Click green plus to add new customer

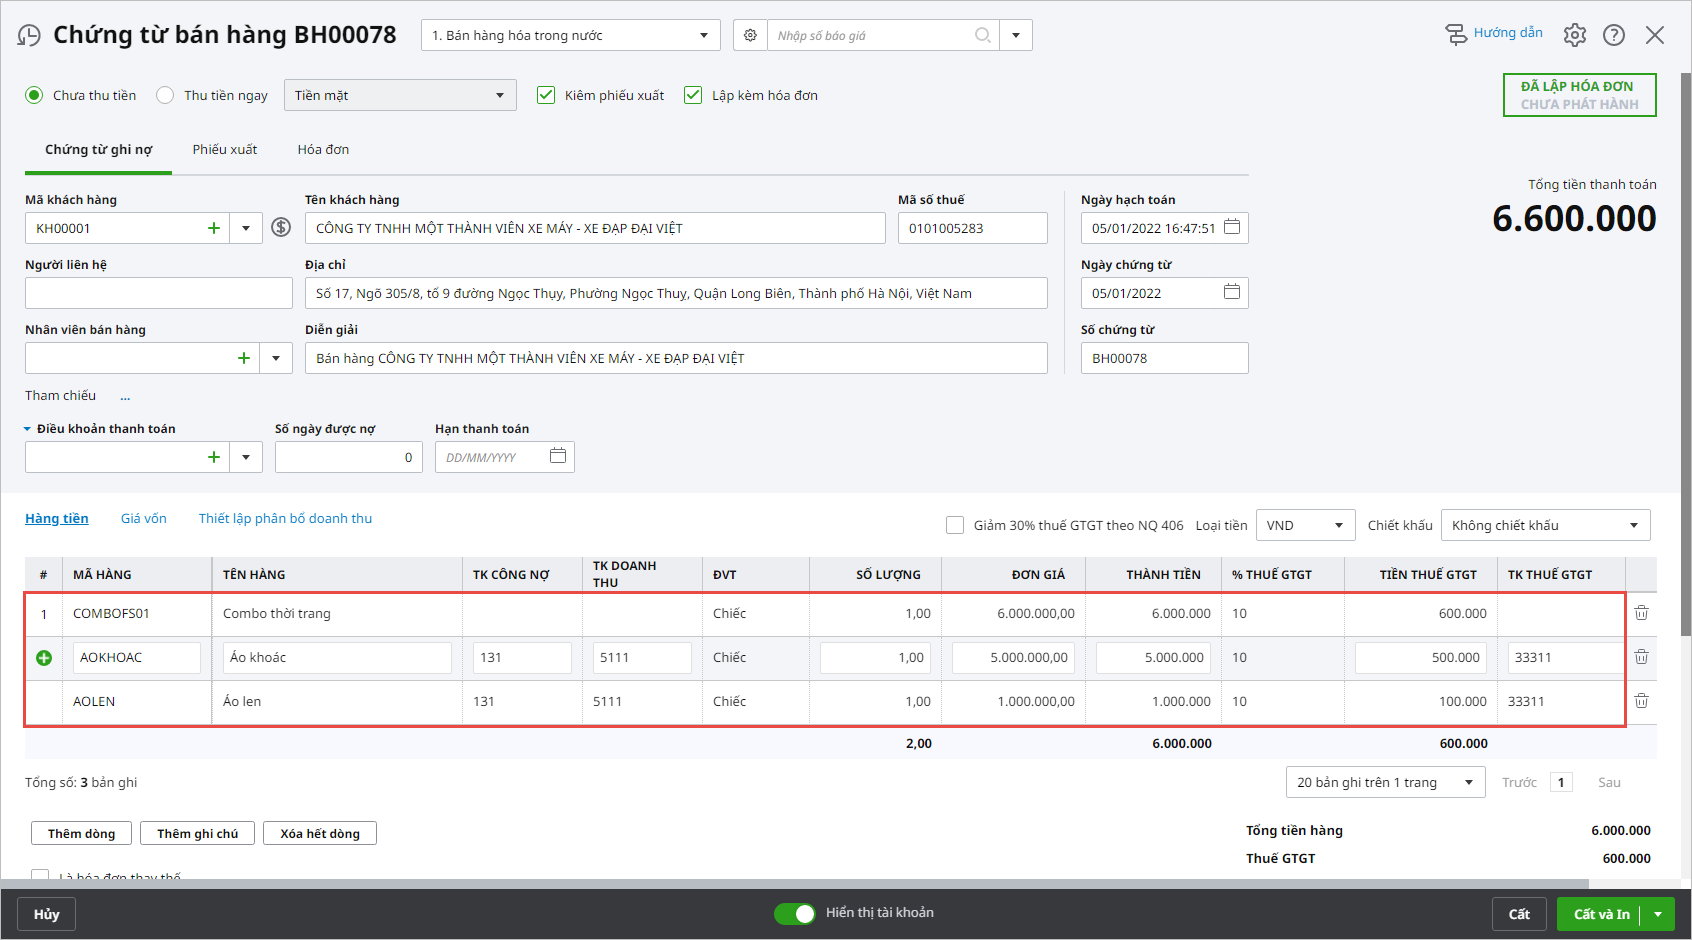(213, 228)
